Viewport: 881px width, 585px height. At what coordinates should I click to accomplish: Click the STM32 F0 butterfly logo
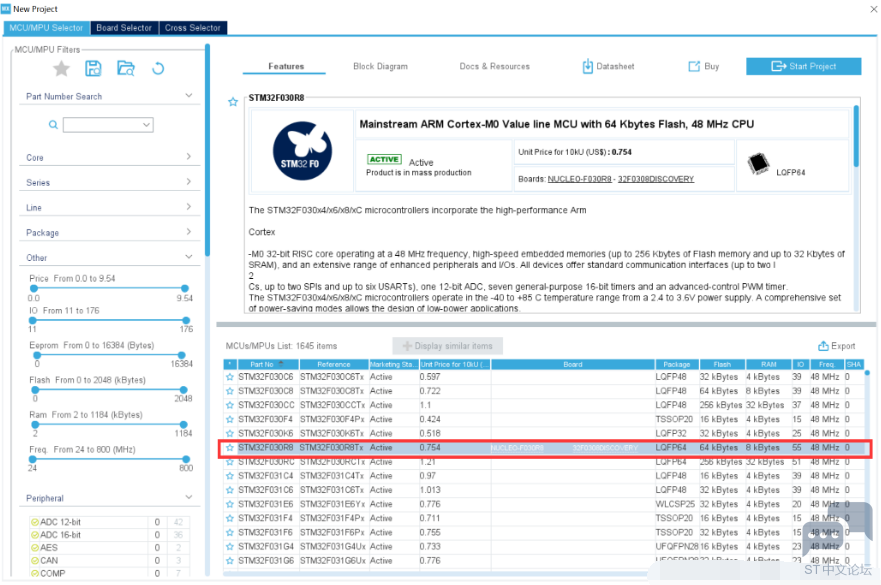(302, 151)
